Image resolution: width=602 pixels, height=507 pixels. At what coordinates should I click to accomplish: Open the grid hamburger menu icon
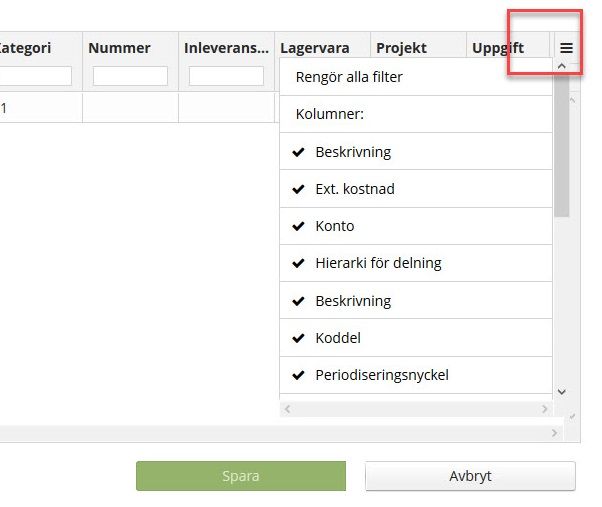pyautogui.click(x=566, y=48)
